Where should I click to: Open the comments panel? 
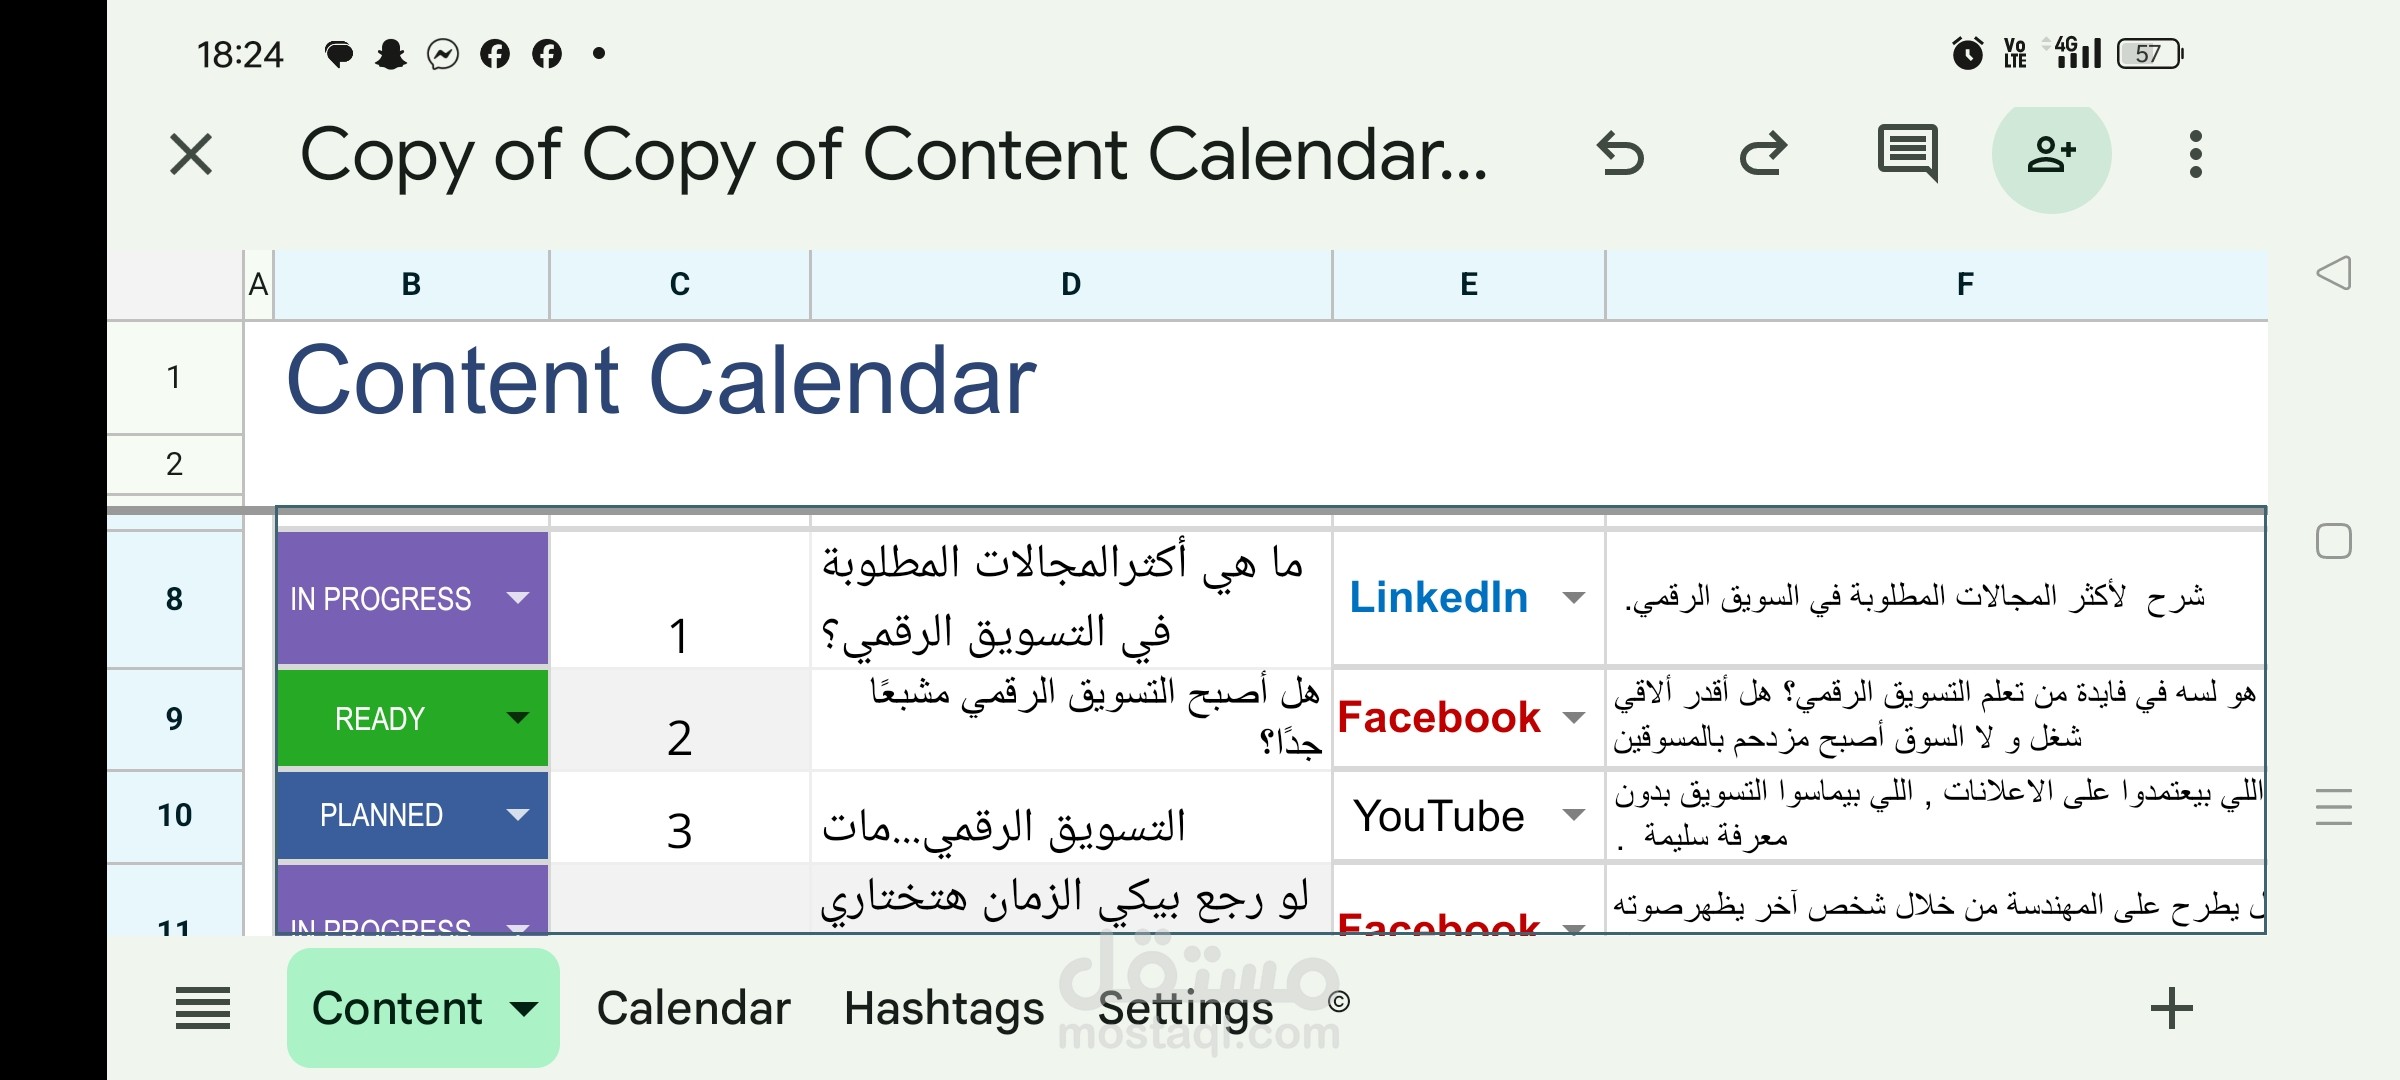pos(1908,155)
